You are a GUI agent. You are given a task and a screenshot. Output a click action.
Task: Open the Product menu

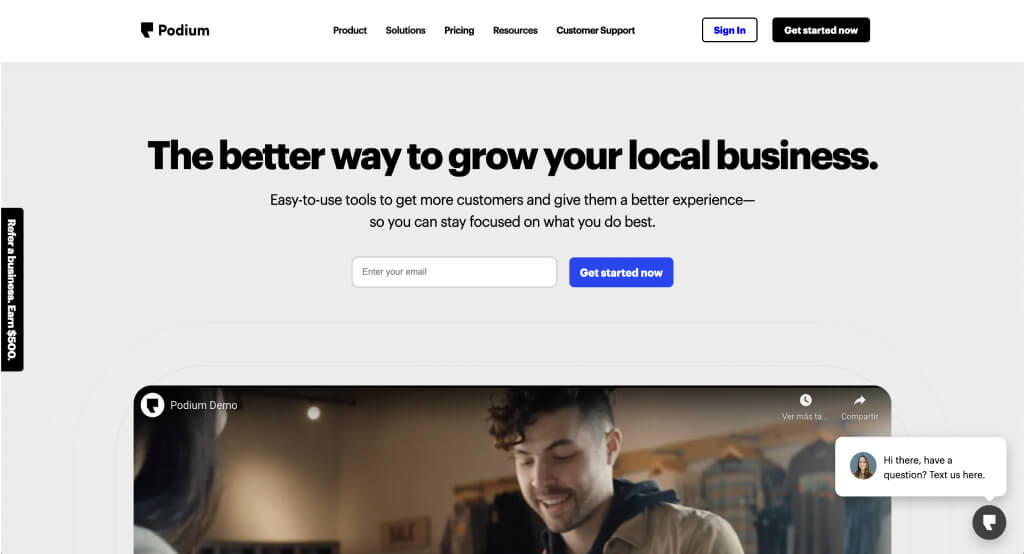[349, 30]
